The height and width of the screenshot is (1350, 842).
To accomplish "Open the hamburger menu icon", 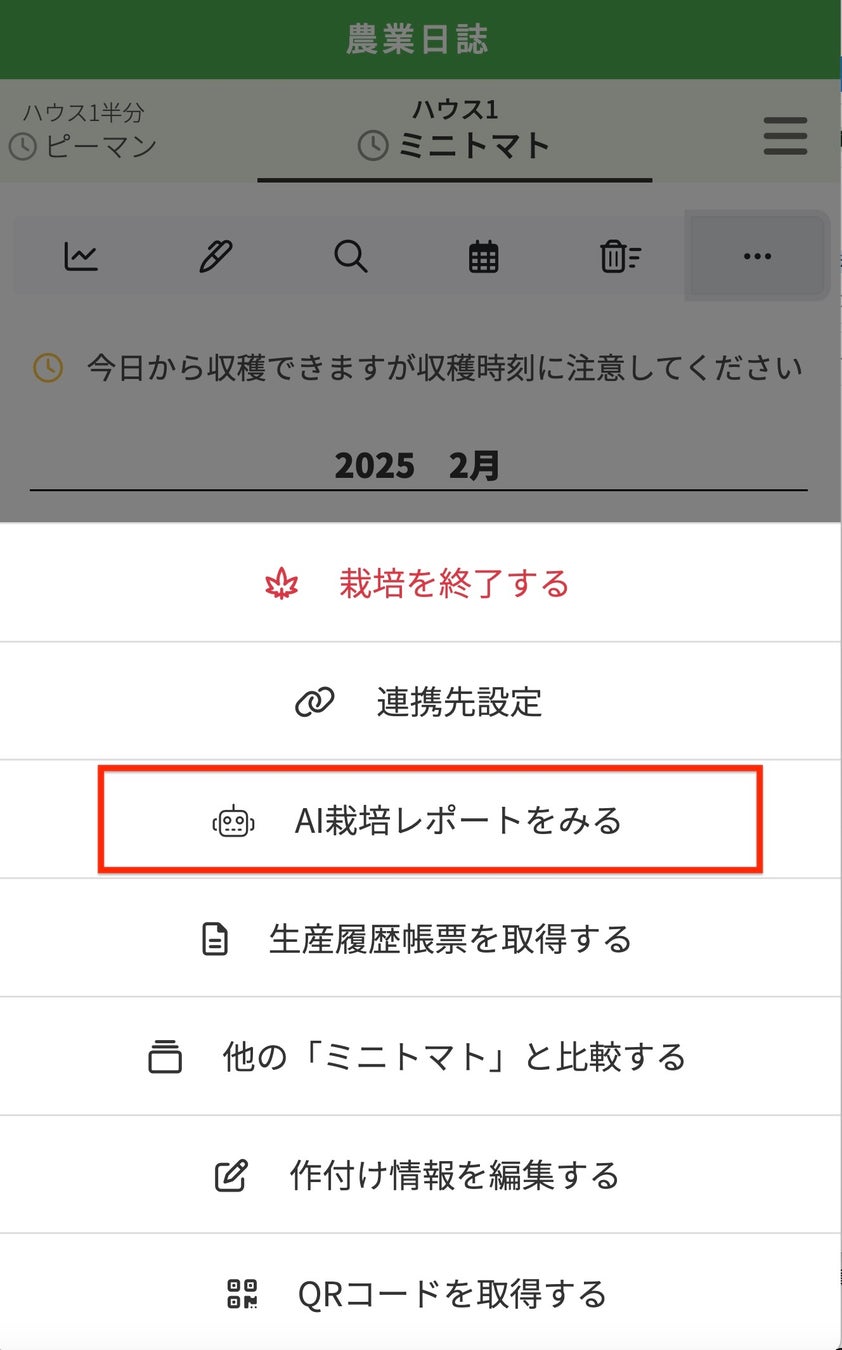I will tap(785, 136).
